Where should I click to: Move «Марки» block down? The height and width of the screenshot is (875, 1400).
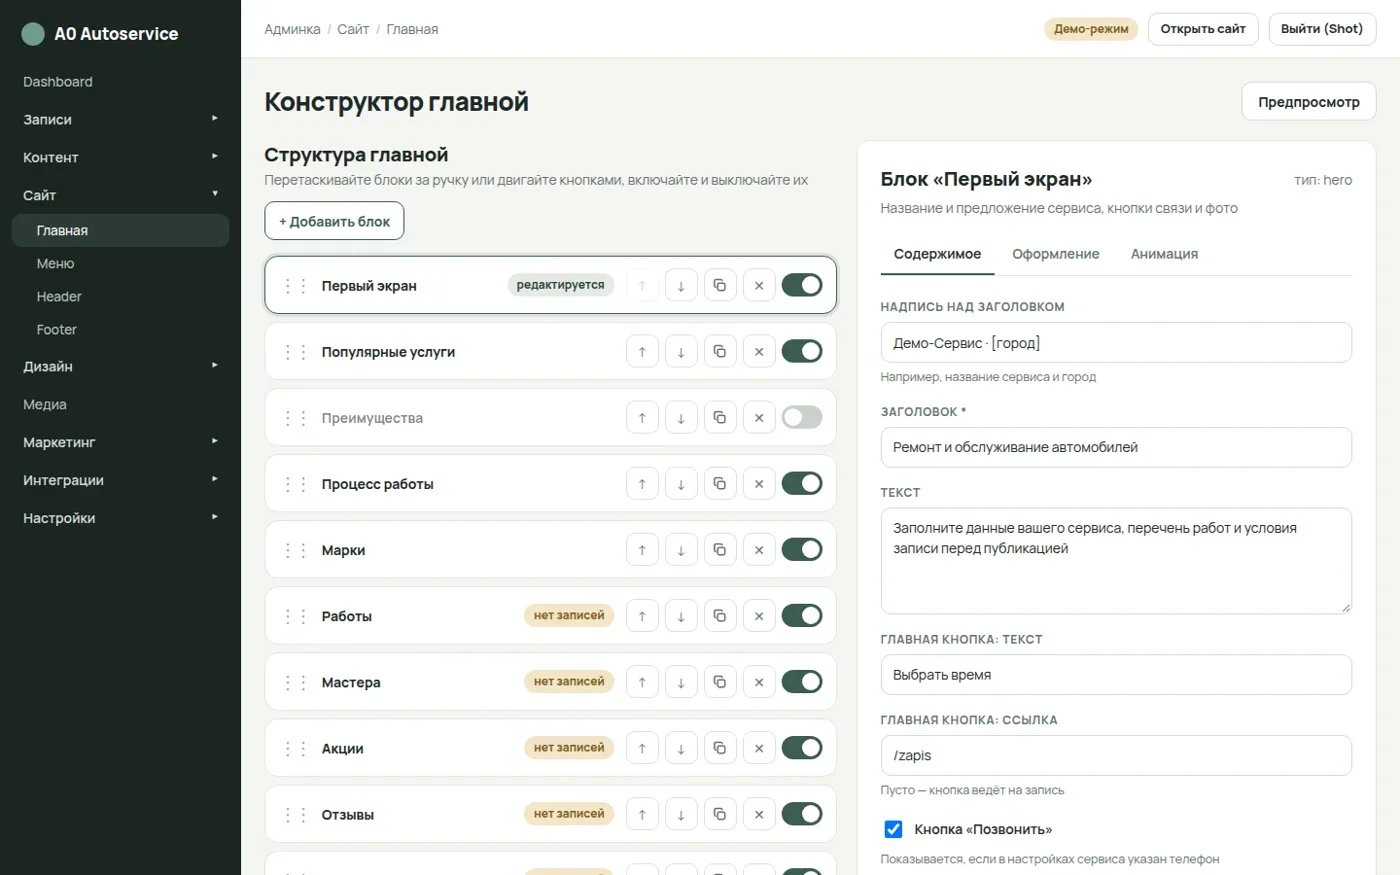click(681, 550)
